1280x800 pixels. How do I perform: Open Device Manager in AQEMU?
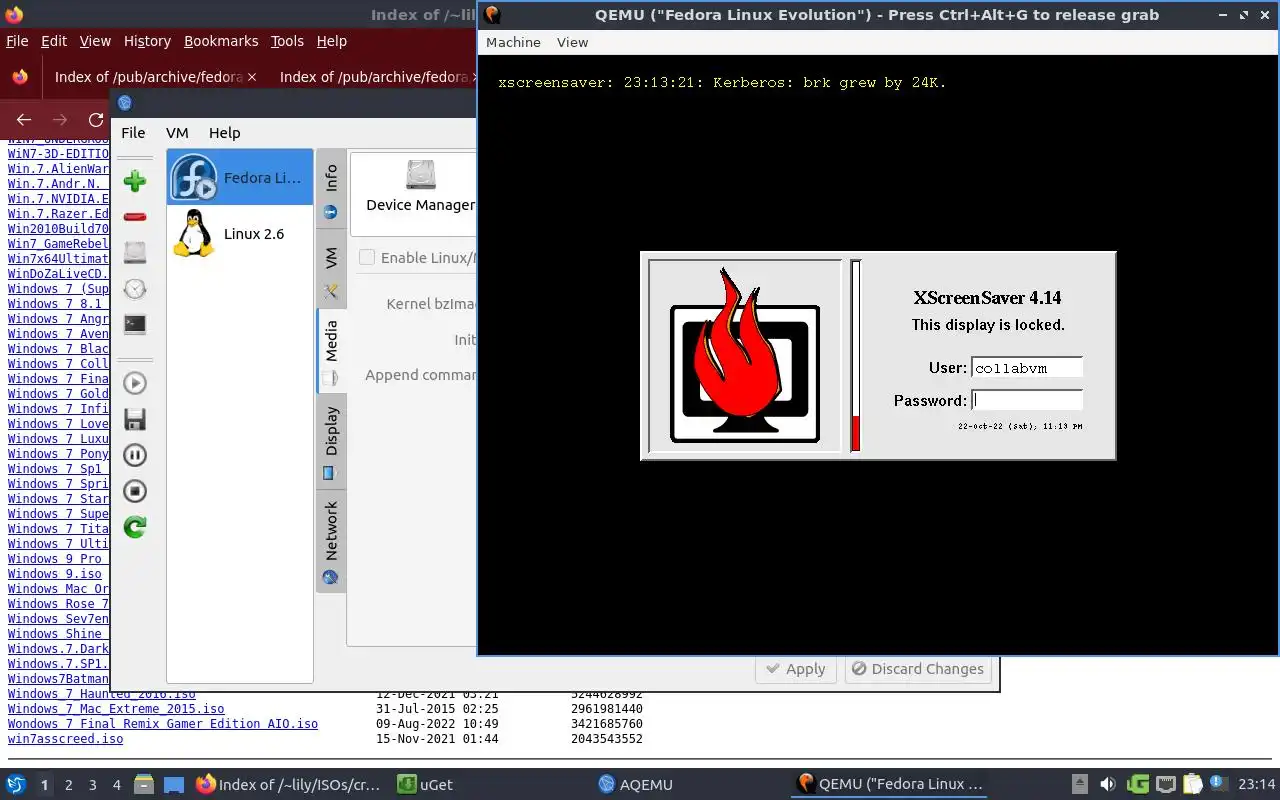(x=420, y=187)
